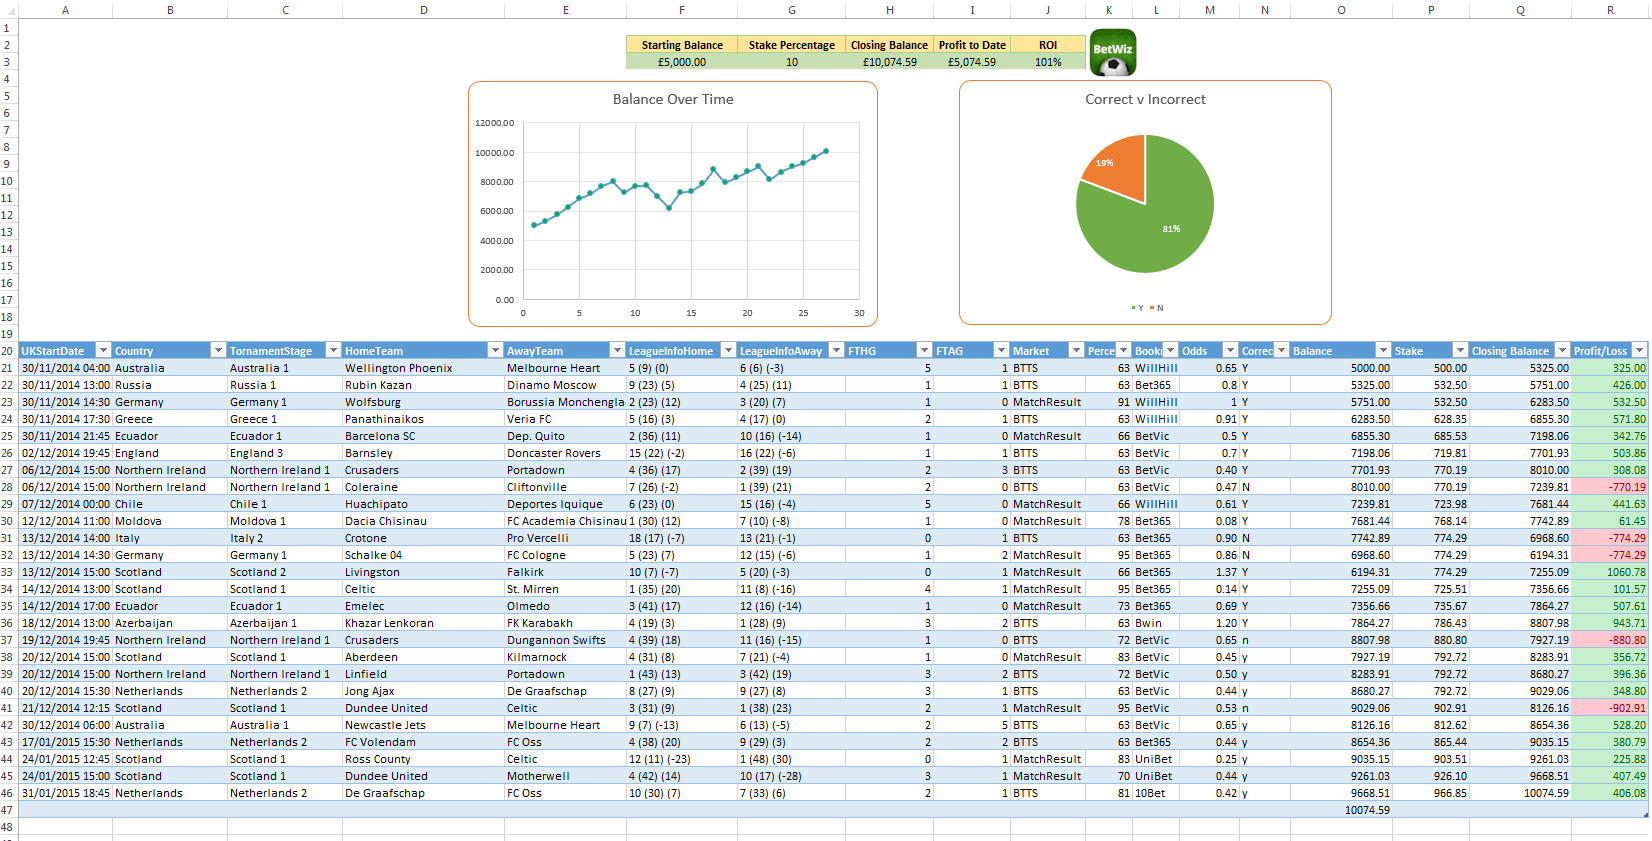Select column D header
Image resolution: width=1652 pixels, height=841 pixels.
423,10
